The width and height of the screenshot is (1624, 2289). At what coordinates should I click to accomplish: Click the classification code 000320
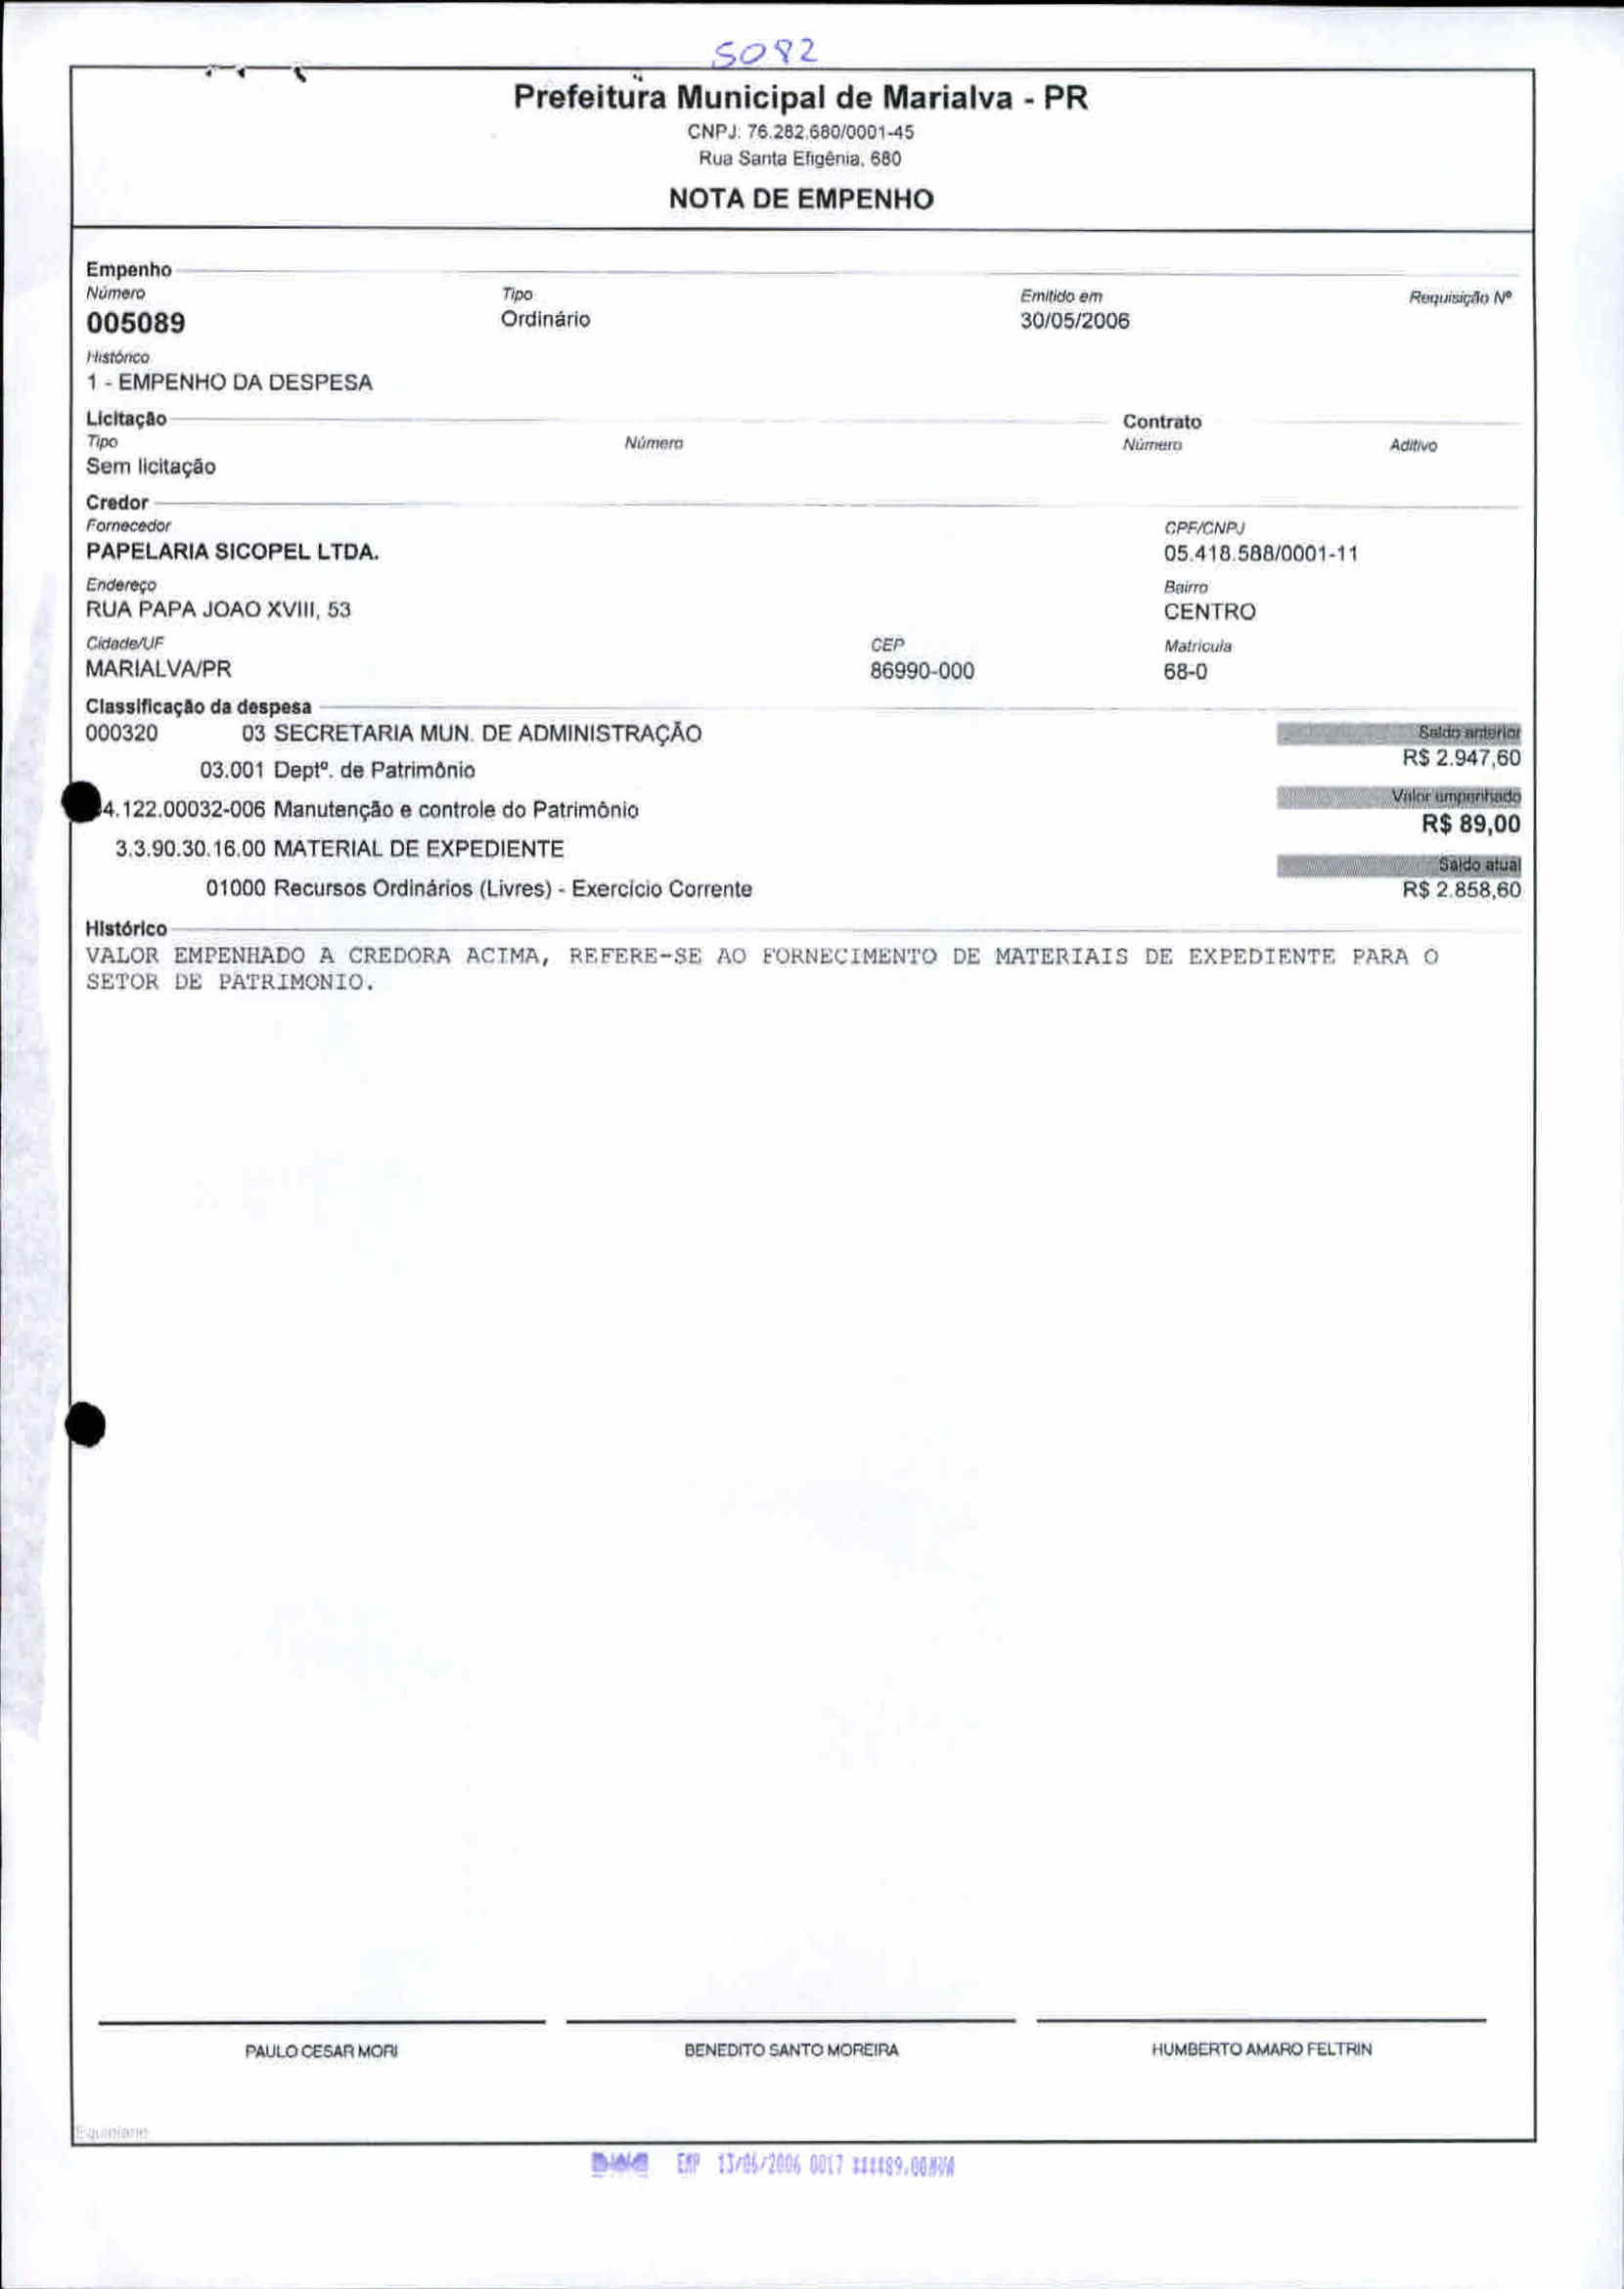122,734
